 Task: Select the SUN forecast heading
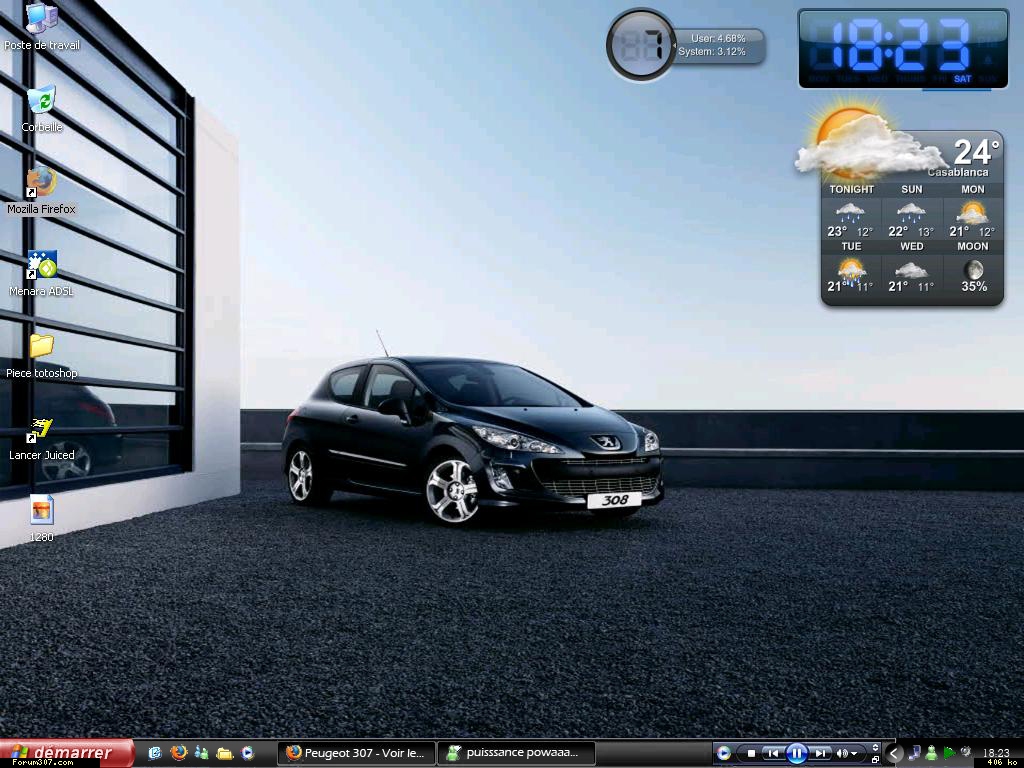pyautogui.click(x=912, y=189)
